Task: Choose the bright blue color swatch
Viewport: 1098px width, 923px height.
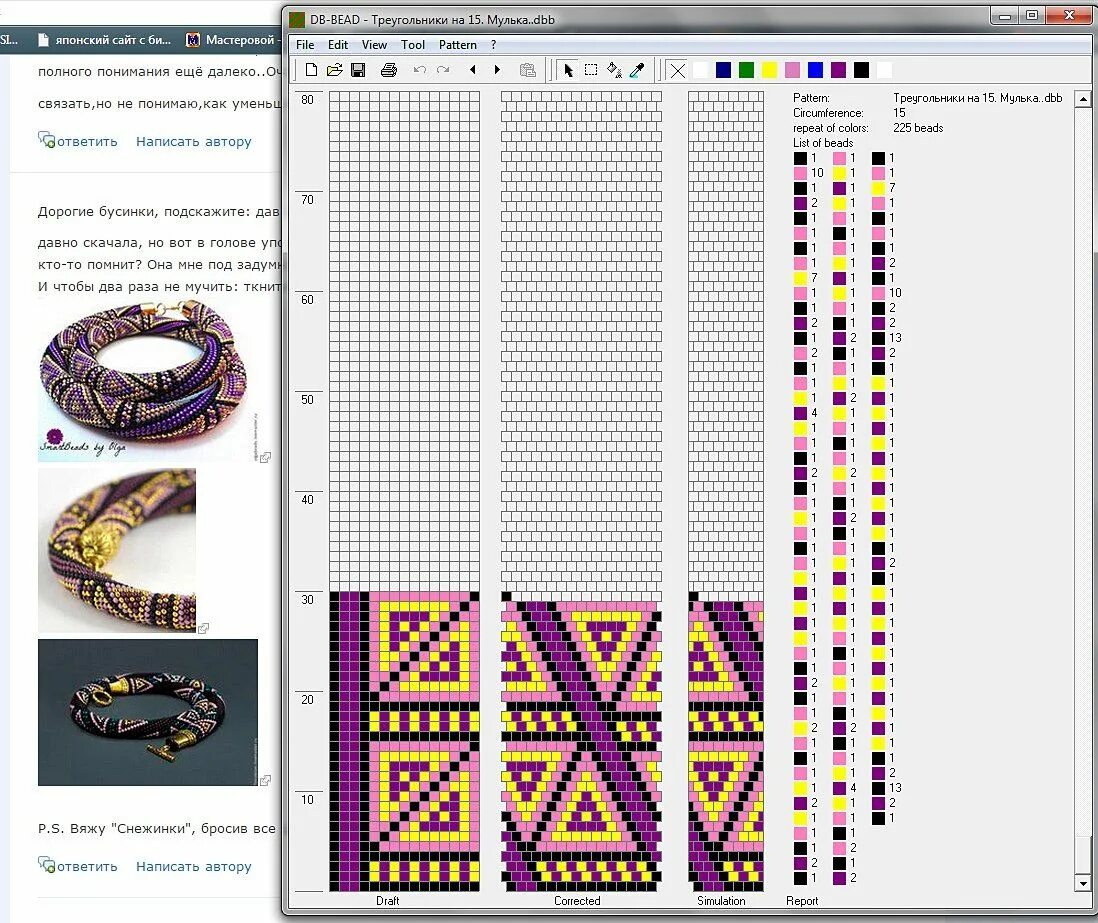Action: click(815, 70)
